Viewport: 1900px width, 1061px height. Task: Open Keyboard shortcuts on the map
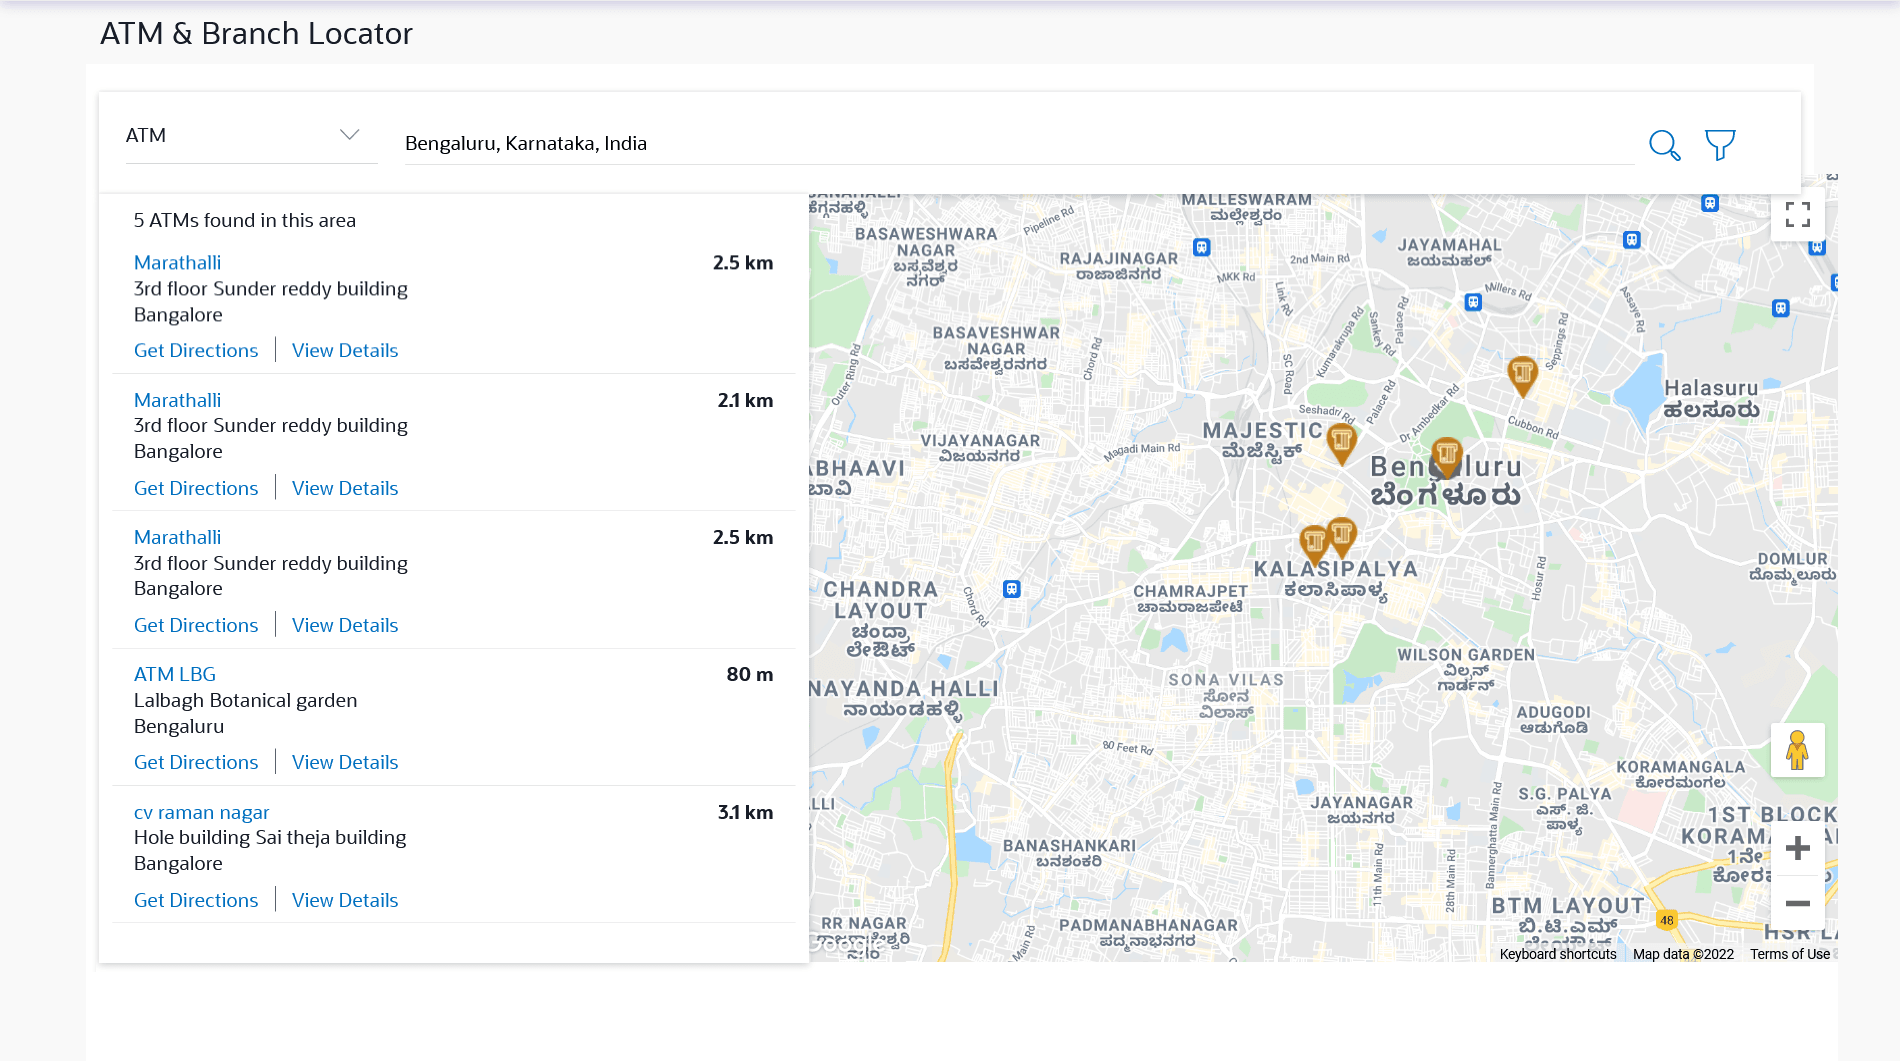point(1557,954)
